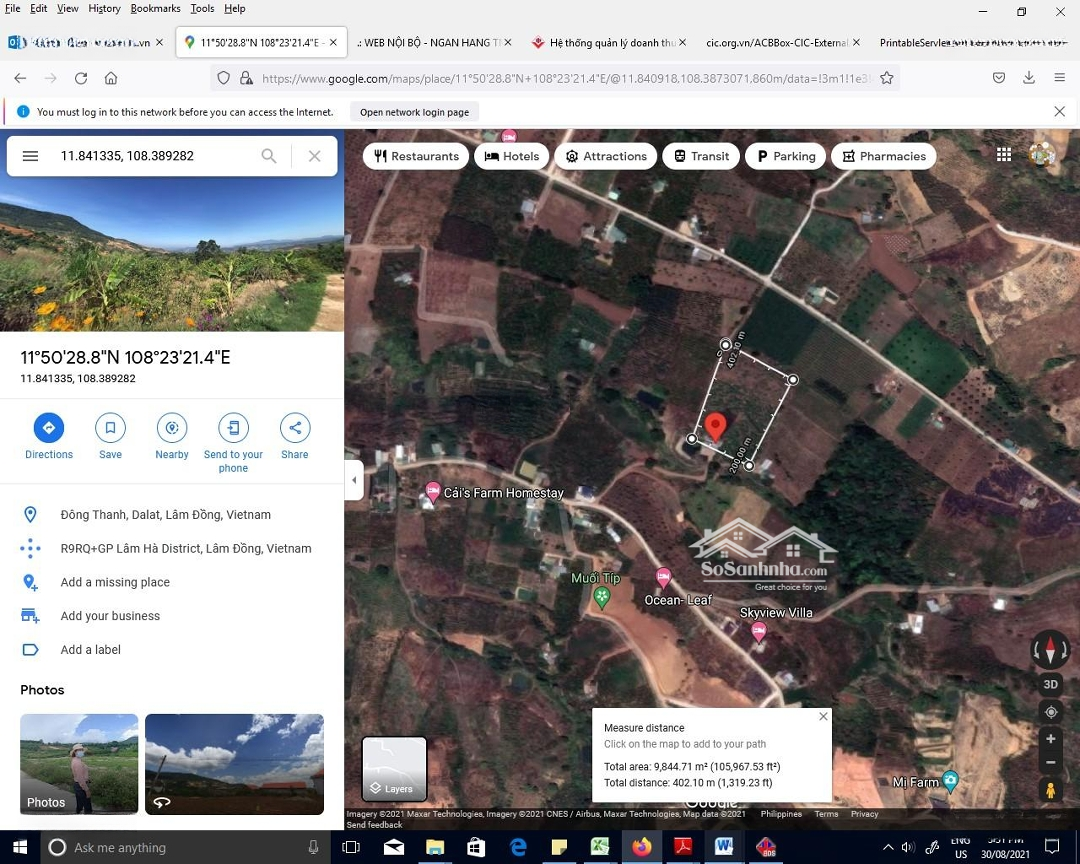The image size is (1080, 864).
Task: Save this place with the Save icon
Action: pyautogui.click(x=110, y=428)
